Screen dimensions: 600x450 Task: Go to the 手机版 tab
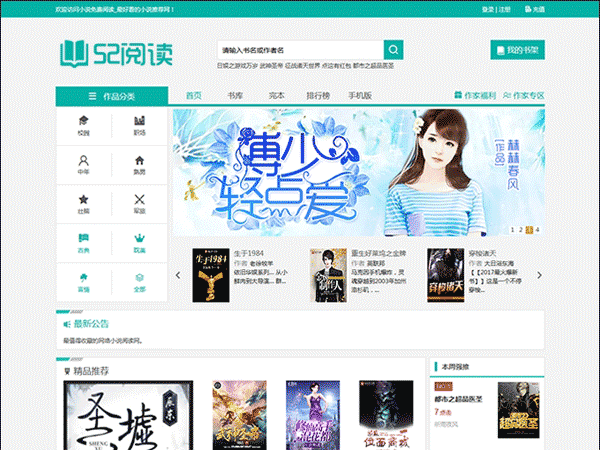[360, 96]
